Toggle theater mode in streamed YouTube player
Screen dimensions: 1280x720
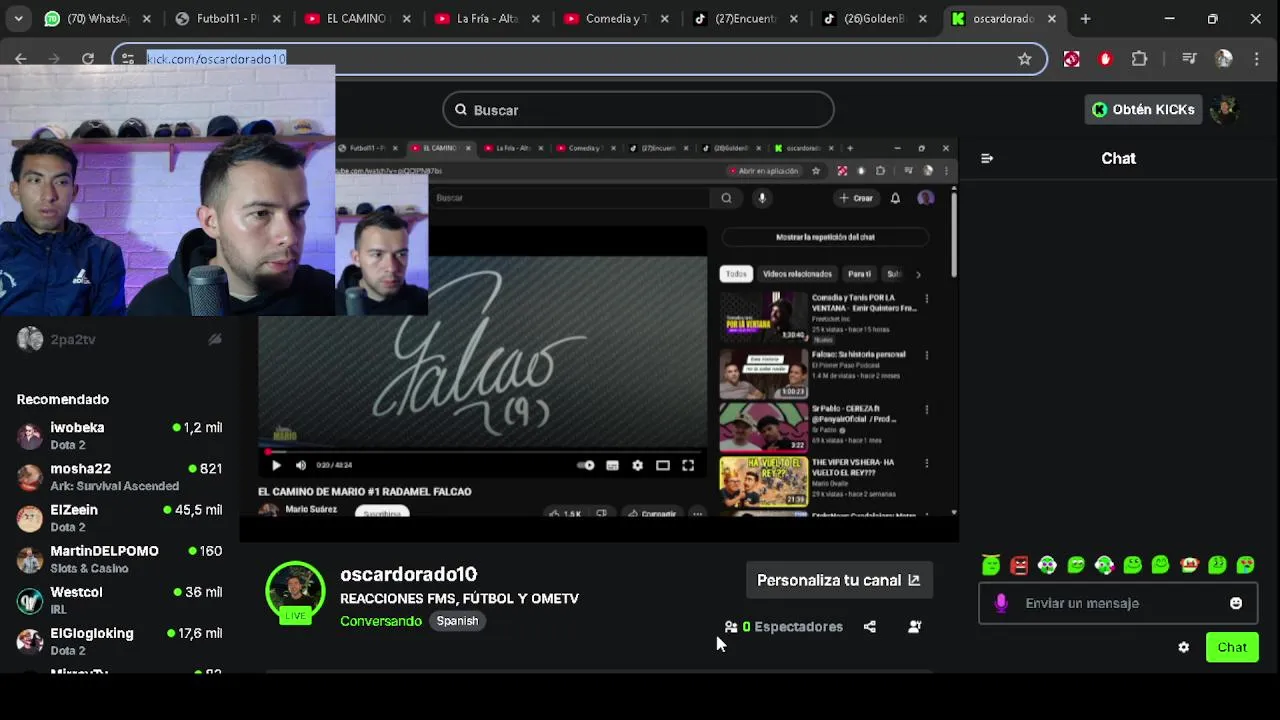click(662, 465)
